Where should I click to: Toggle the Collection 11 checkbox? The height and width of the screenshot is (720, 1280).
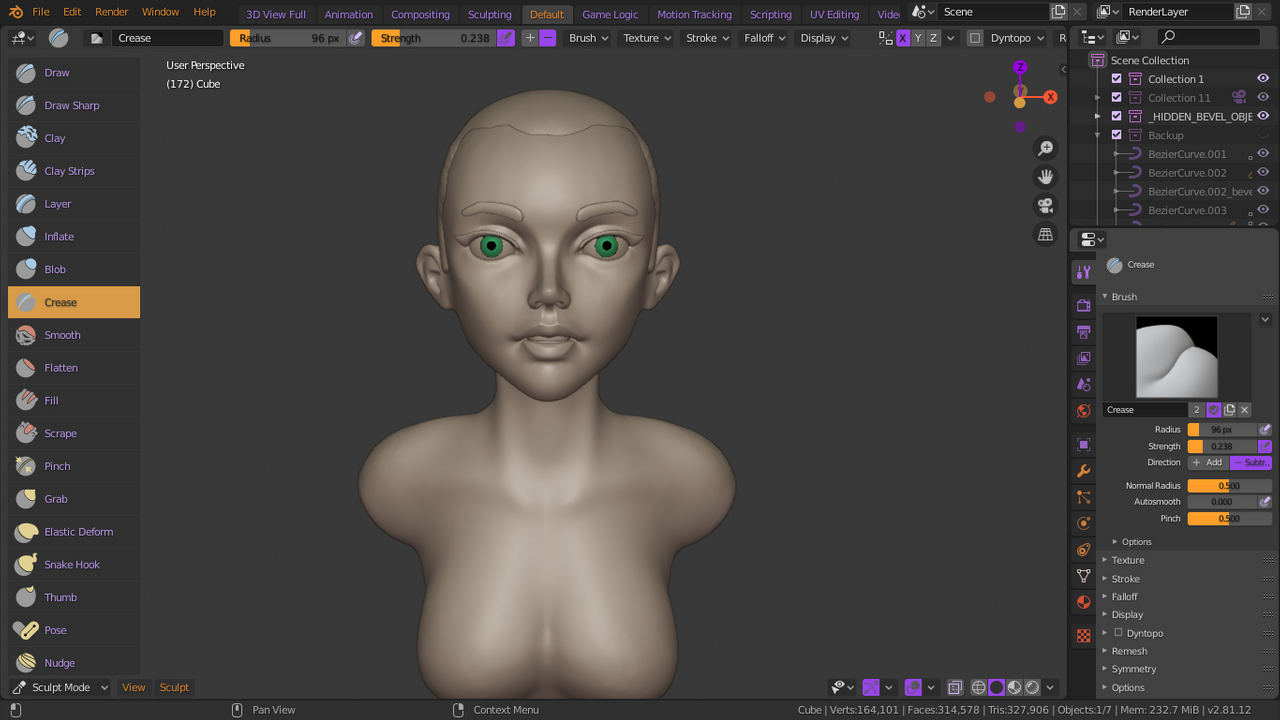coord(1117,98)
